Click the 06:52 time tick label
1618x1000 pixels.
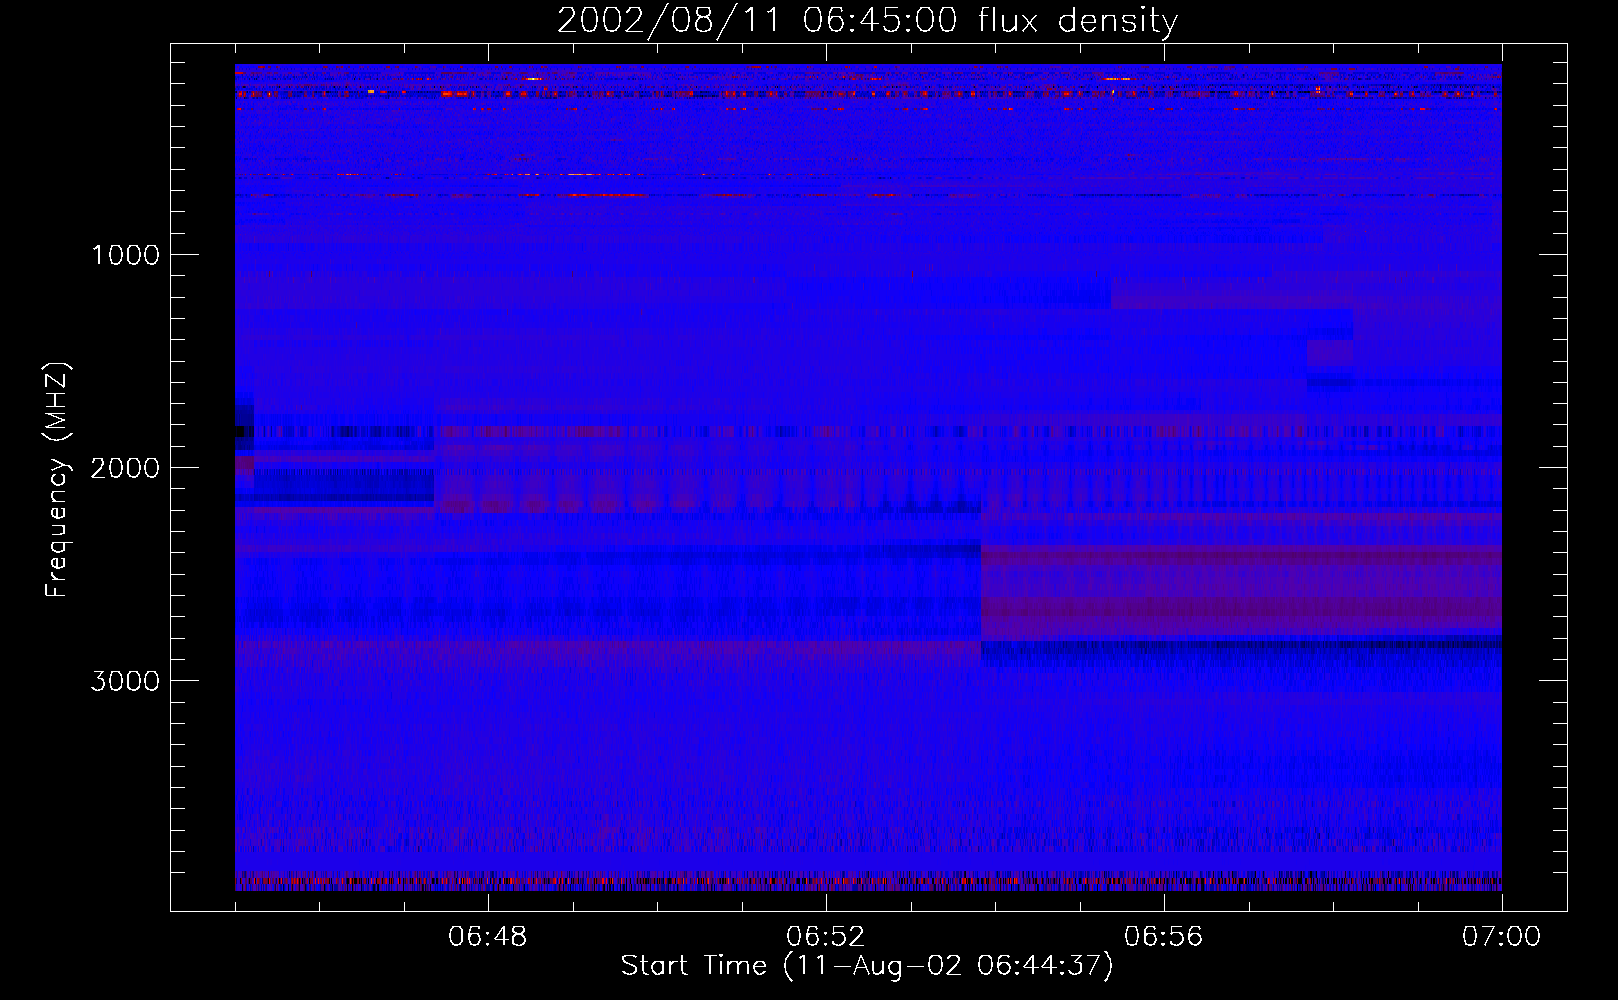click(826, 937)
